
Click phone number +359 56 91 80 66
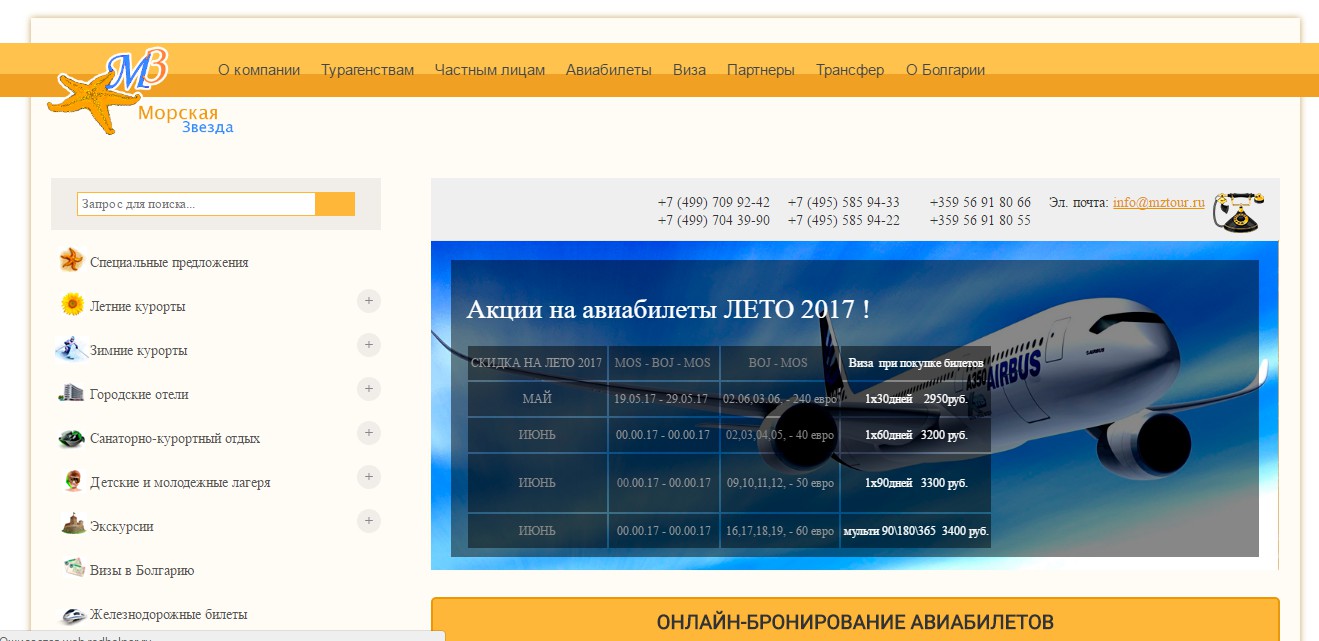click(980, 202)
